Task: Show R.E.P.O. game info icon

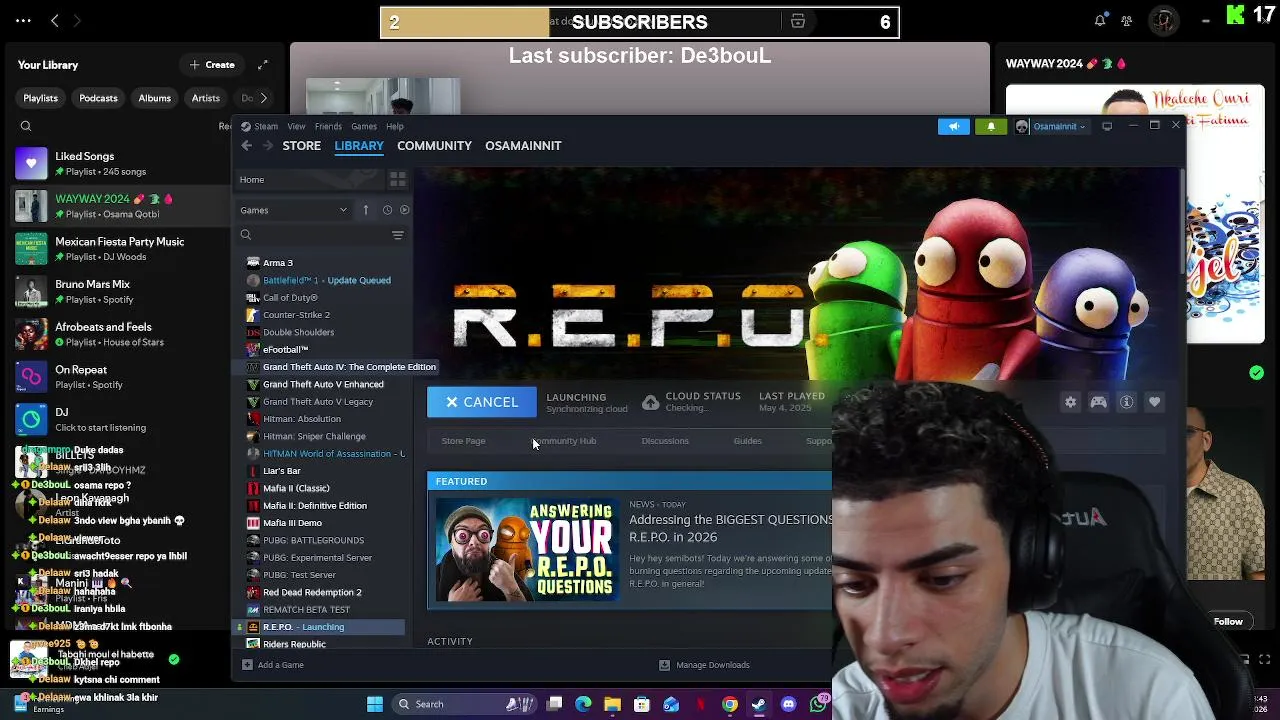Action: (x=1127, y=402)
